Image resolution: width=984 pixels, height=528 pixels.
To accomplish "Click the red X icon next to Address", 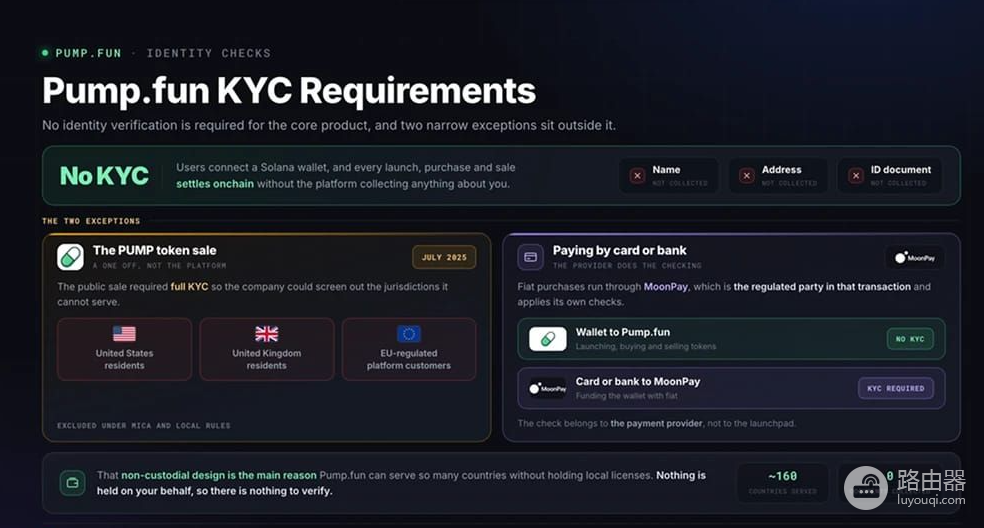I will (x=747, y=176).
